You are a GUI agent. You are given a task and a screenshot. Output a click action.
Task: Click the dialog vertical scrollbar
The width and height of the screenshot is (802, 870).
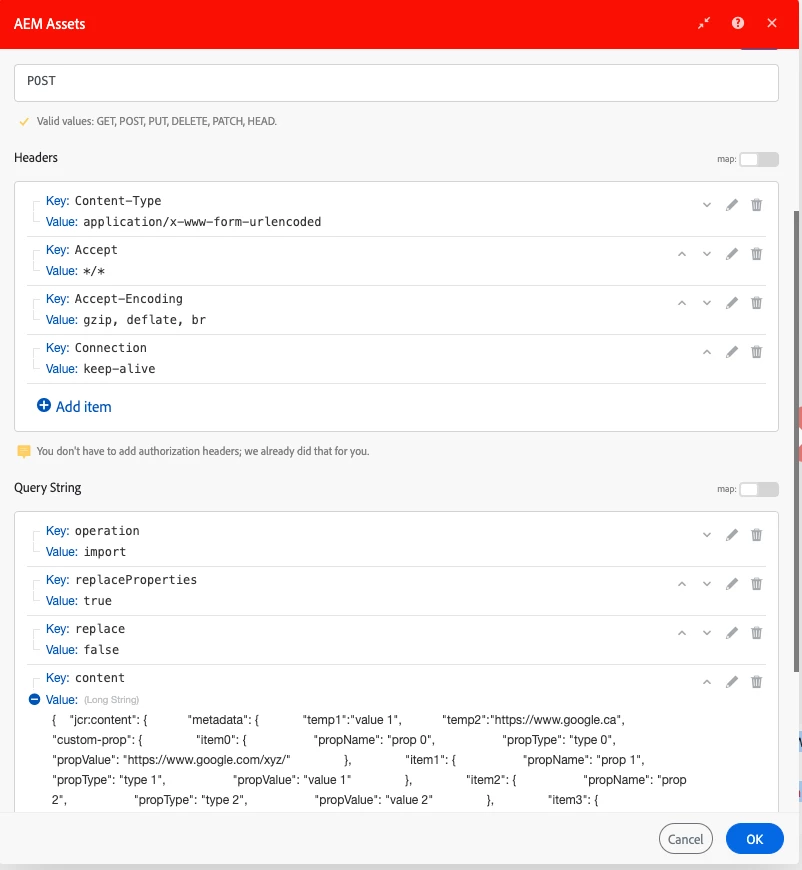click(x=798, y=441)
